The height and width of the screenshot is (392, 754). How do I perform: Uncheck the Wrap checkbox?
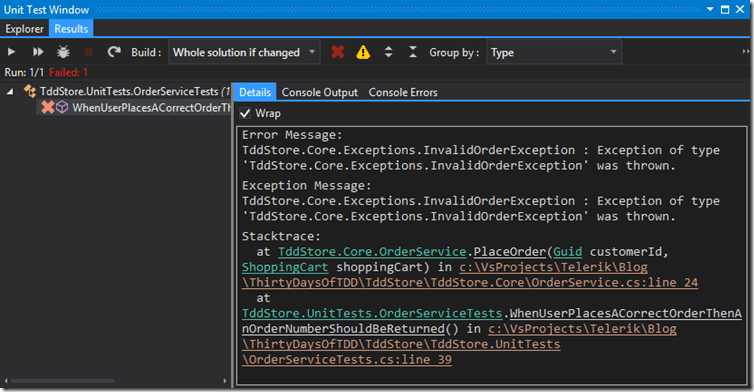tap(245, 114)
